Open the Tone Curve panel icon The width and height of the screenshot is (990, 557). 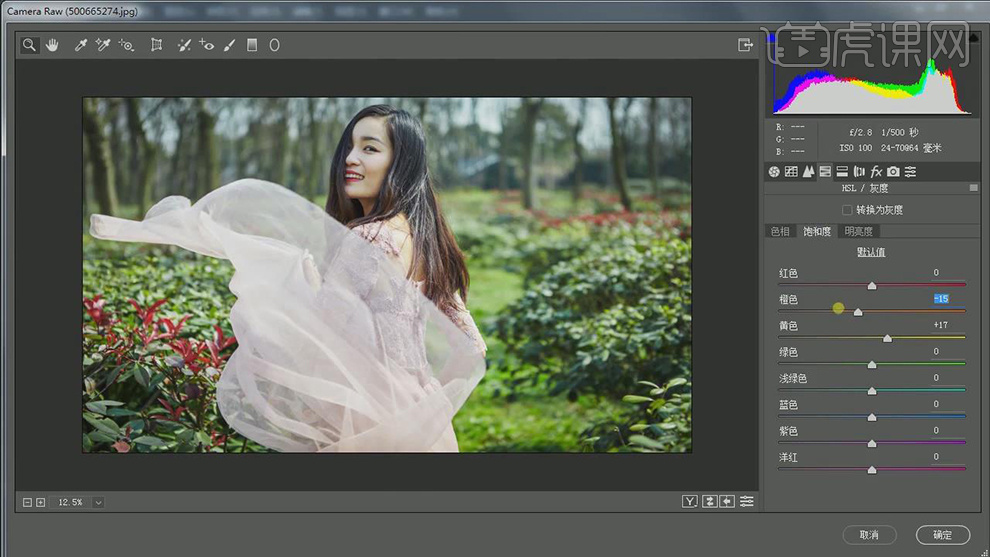(791, 172)
